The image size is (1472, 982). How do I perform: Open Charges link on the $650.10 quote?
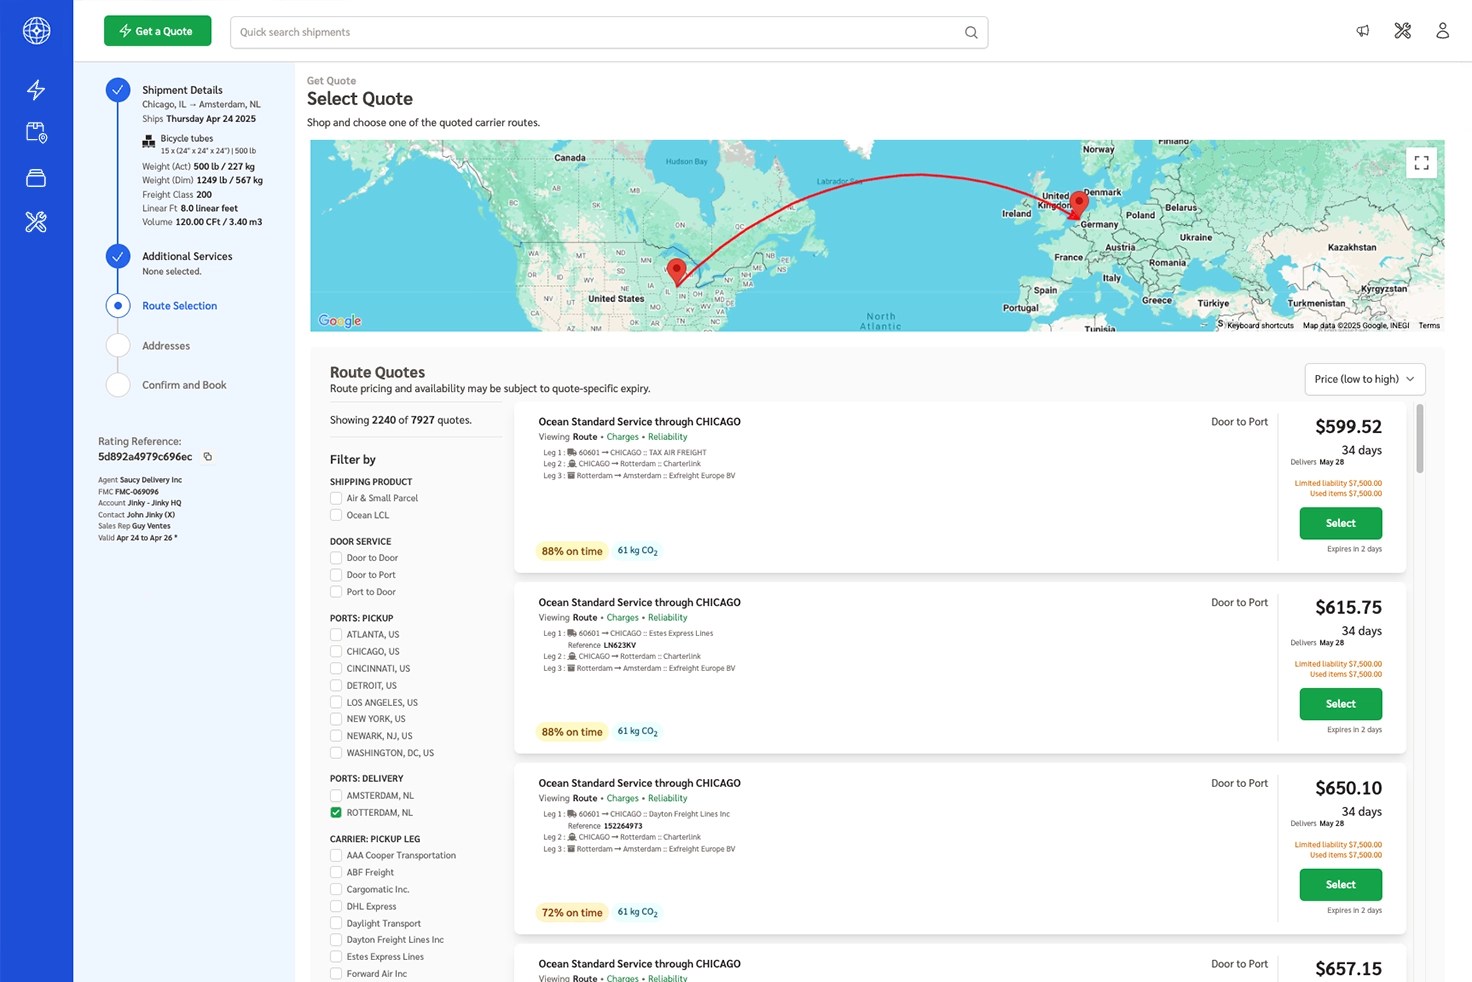tap(622, 799)
